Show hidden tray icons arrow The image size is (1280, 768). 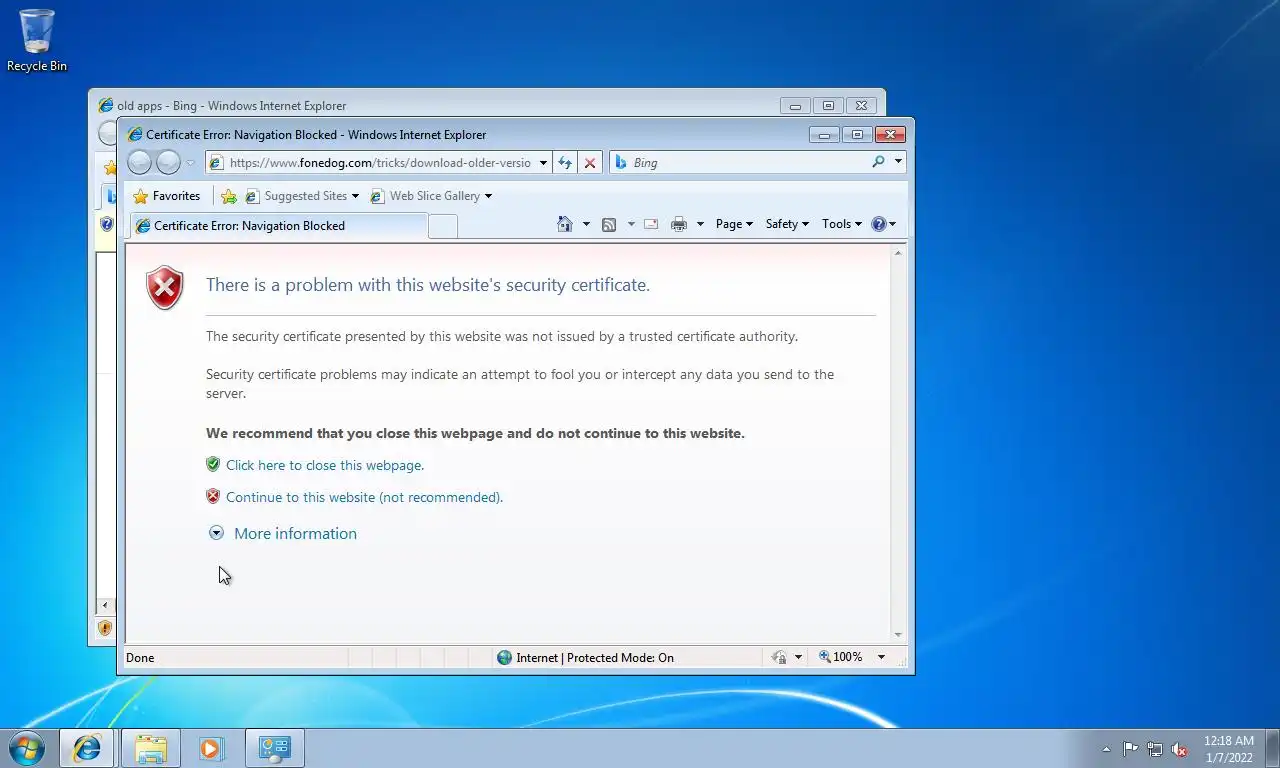coord(1106,749)
